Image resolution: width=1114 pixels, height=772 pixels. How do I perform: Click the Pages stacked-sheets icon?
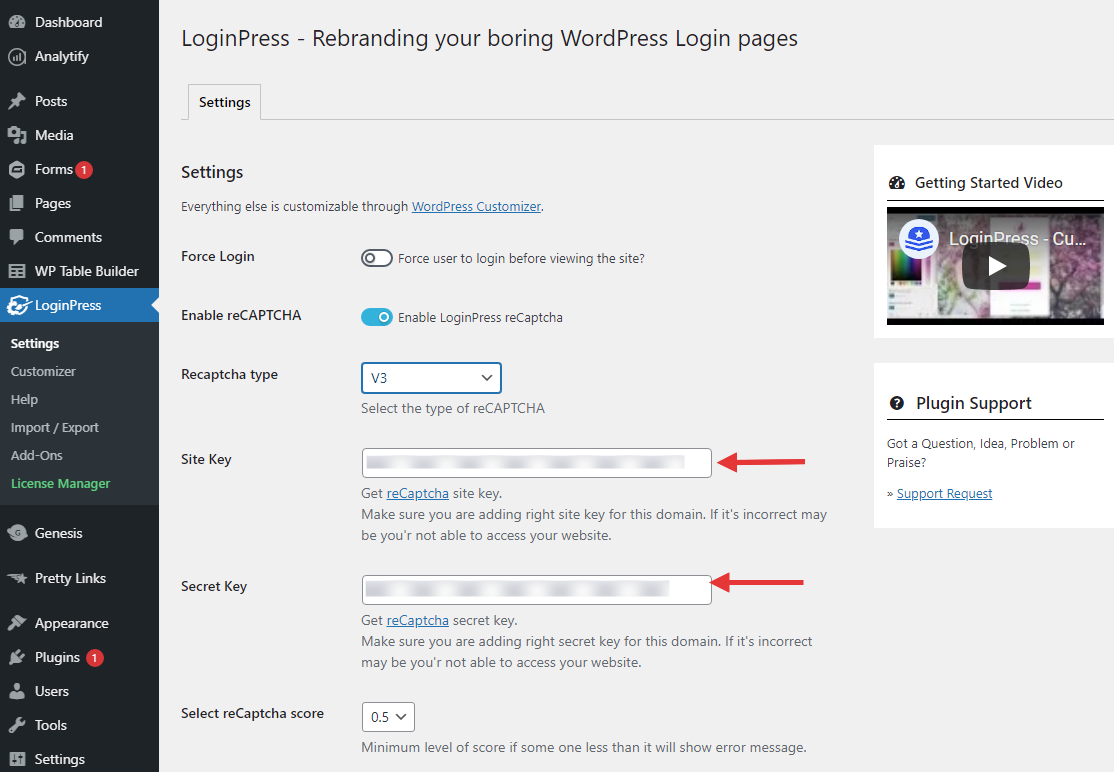coord(17,203)
